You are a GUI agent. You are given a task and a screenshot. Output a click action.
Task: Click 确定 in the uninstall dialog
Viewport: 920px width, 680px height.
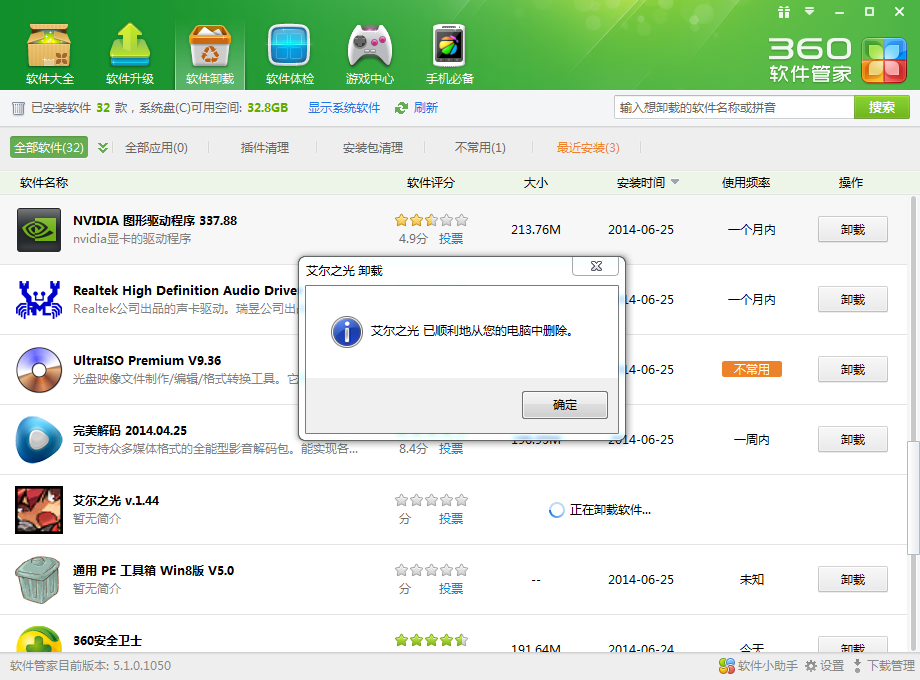pos(564,405)
